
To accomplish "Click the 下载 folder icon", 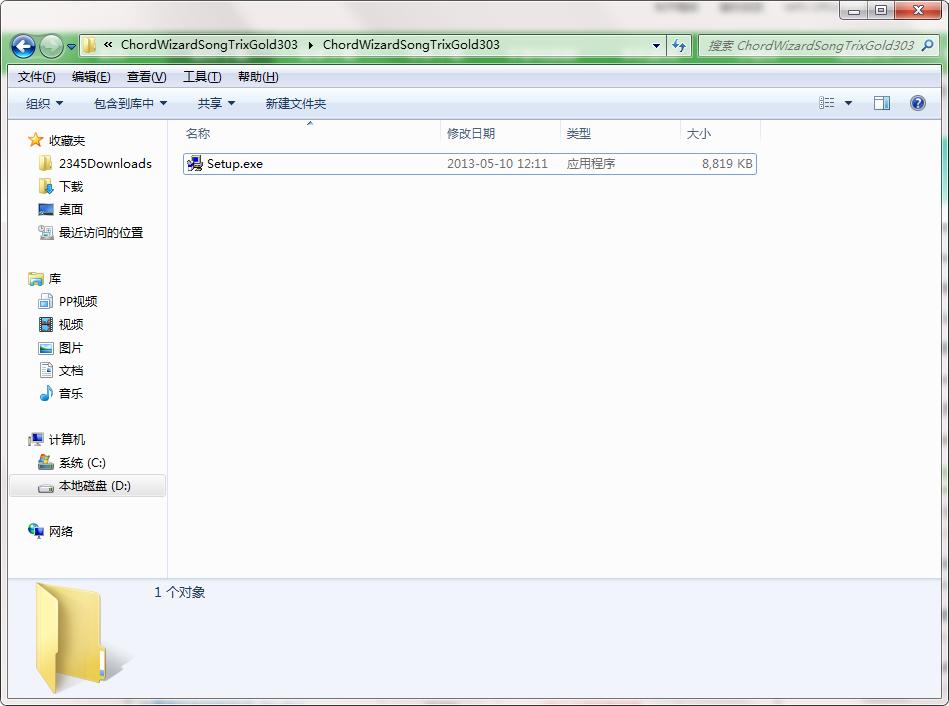I will pos(46,186).
